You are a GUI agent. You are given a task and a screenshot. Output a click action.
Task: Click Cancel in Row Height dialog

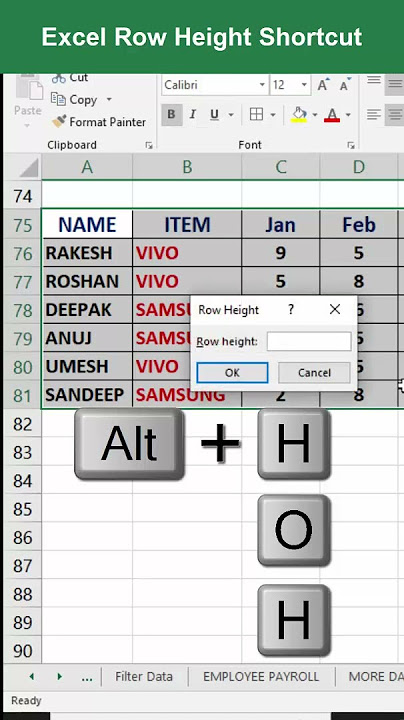pyautogui.click(x=314, y=372)
